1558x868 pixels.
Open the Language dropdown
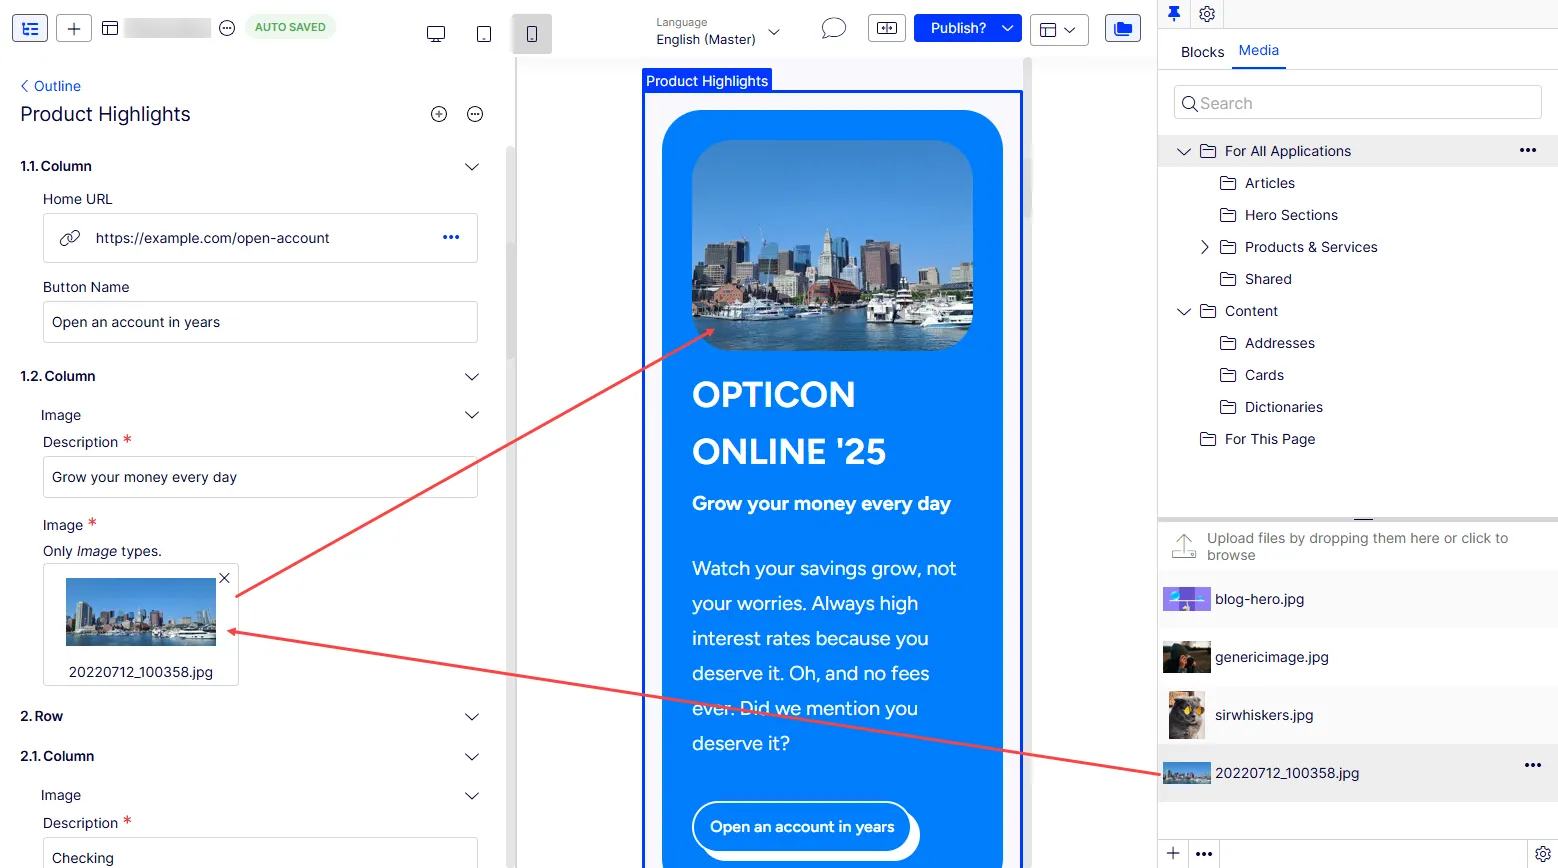(718, 31)
